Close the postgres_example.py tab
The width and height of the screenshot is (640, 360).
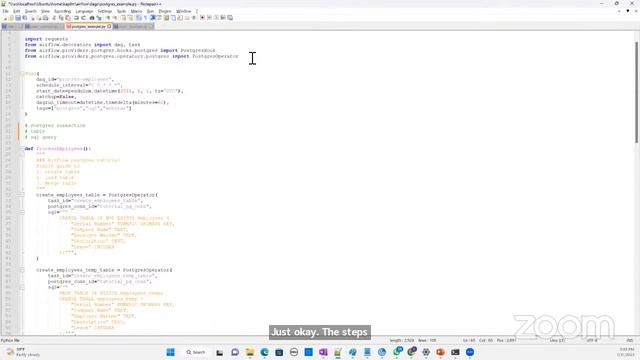pos(109,27)
